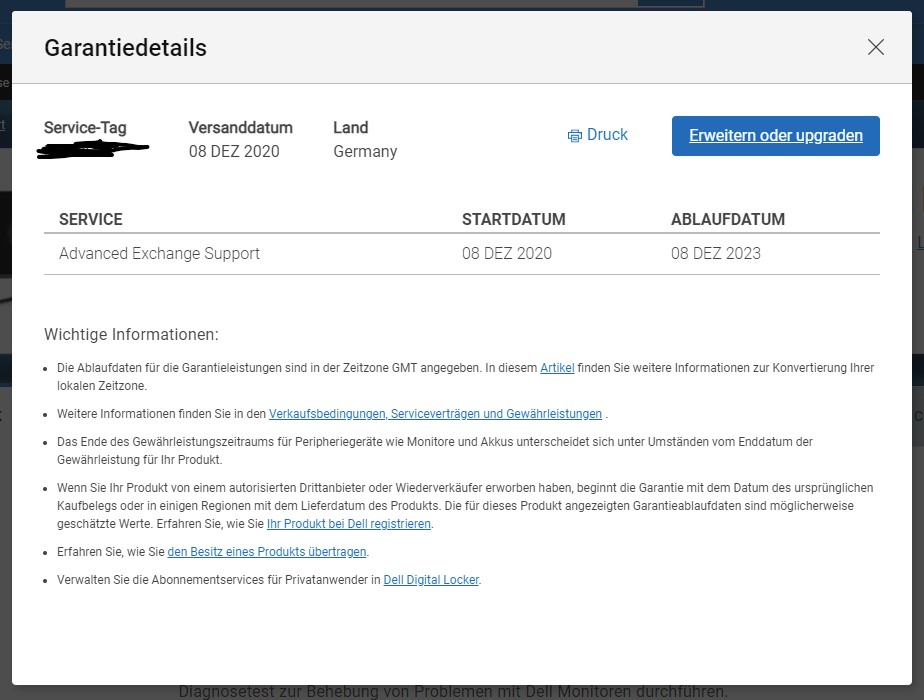Click the expiry date 08 DEZ 2023
The width and height of the screenshot is (924, 700).
[x=715, y=253]
